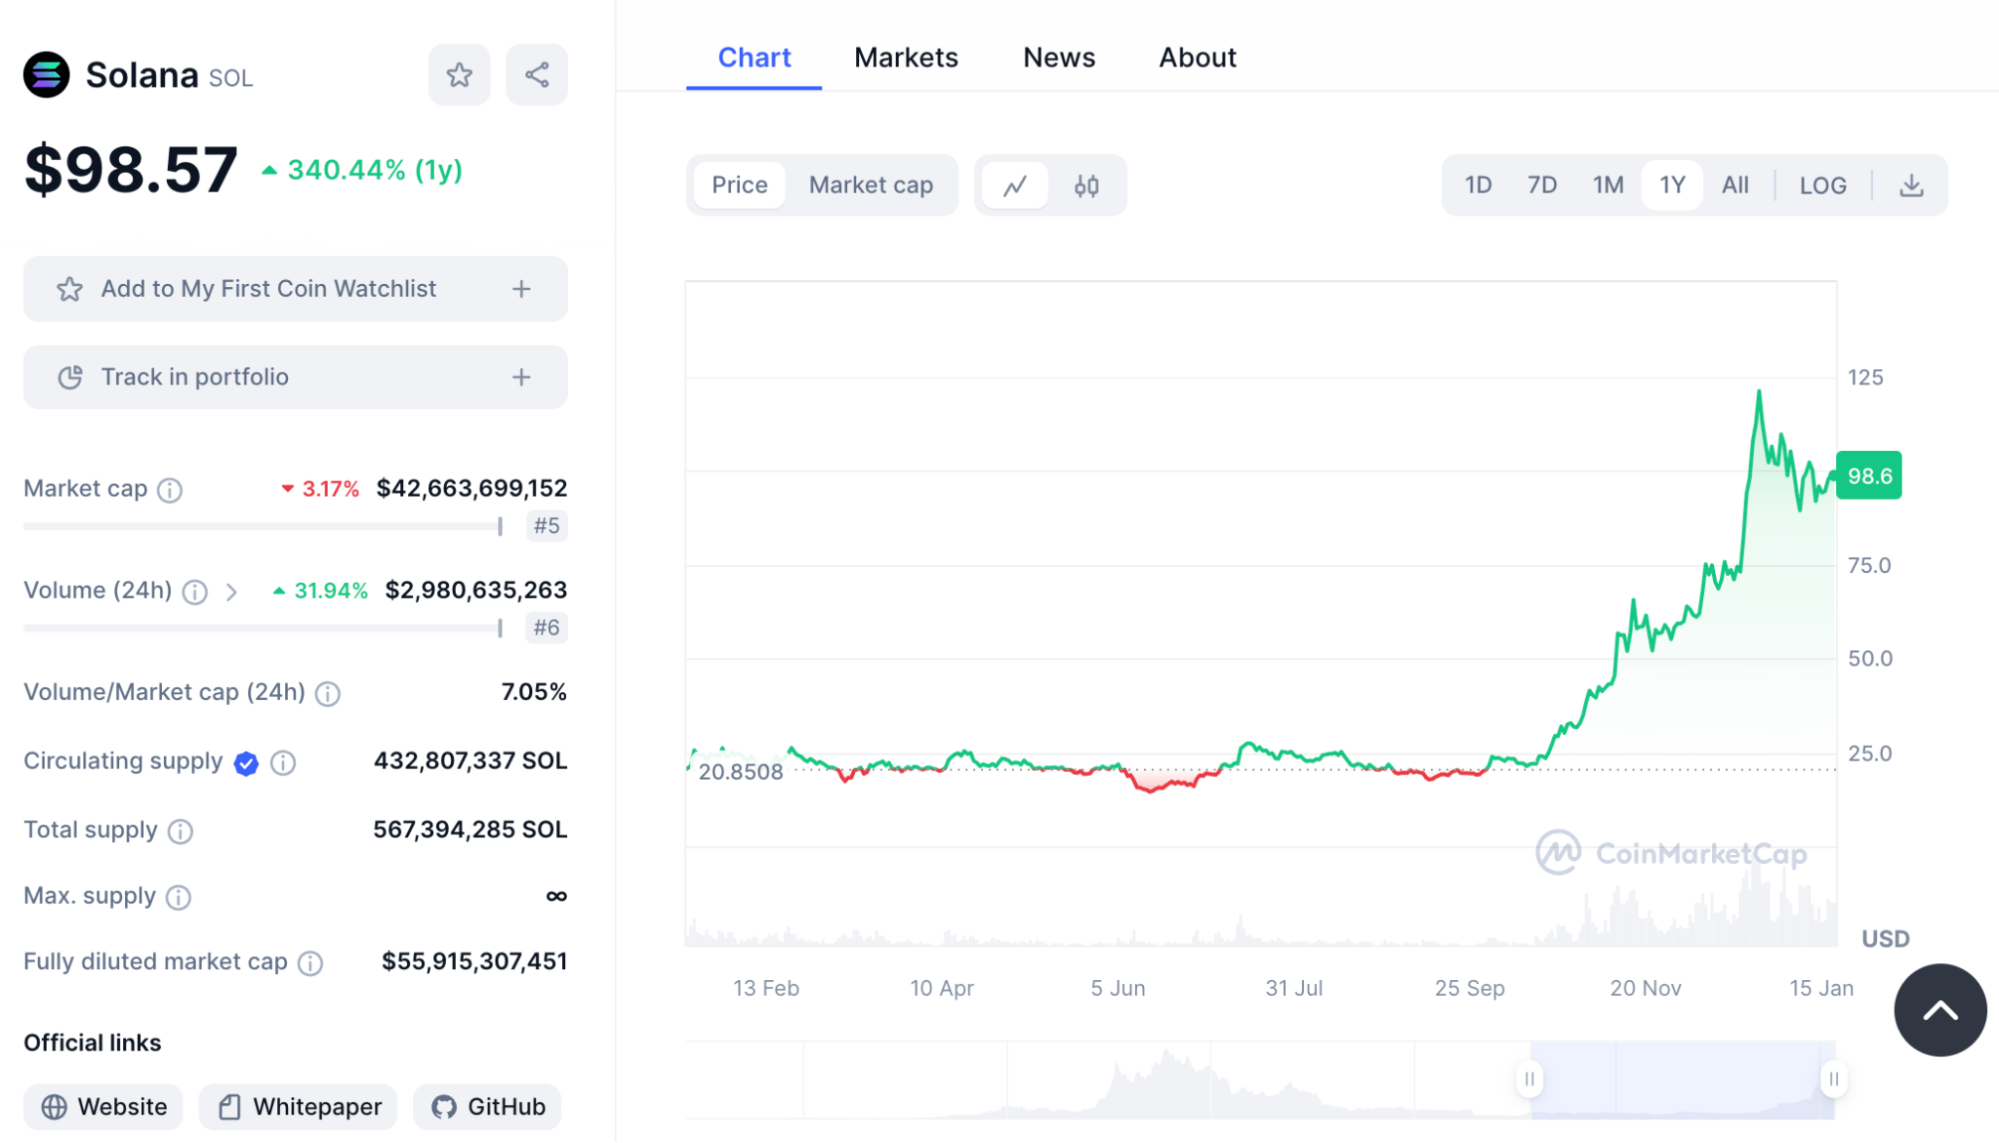The width and height of the screenshot is (1999, 1143).
Task: Click the Volume/Market cap (24h) info icon
Action: coord(328,693)
